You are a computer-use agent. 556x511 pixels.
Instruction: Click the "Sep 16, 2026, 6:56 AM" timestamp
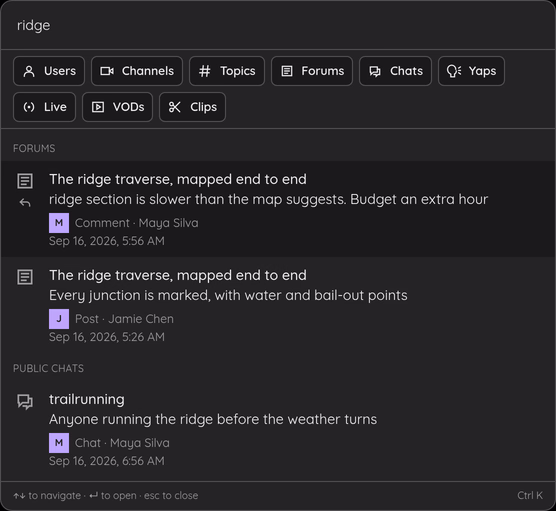107,461
